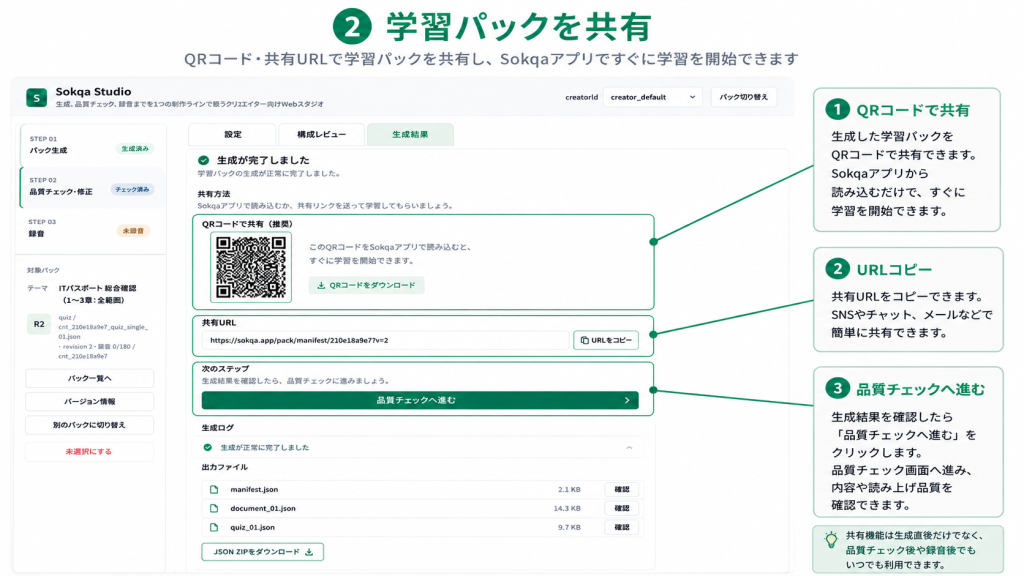Click the green Sokqa Studio logo icon
The image size is (1024, 576).
(x=37, y=97)
